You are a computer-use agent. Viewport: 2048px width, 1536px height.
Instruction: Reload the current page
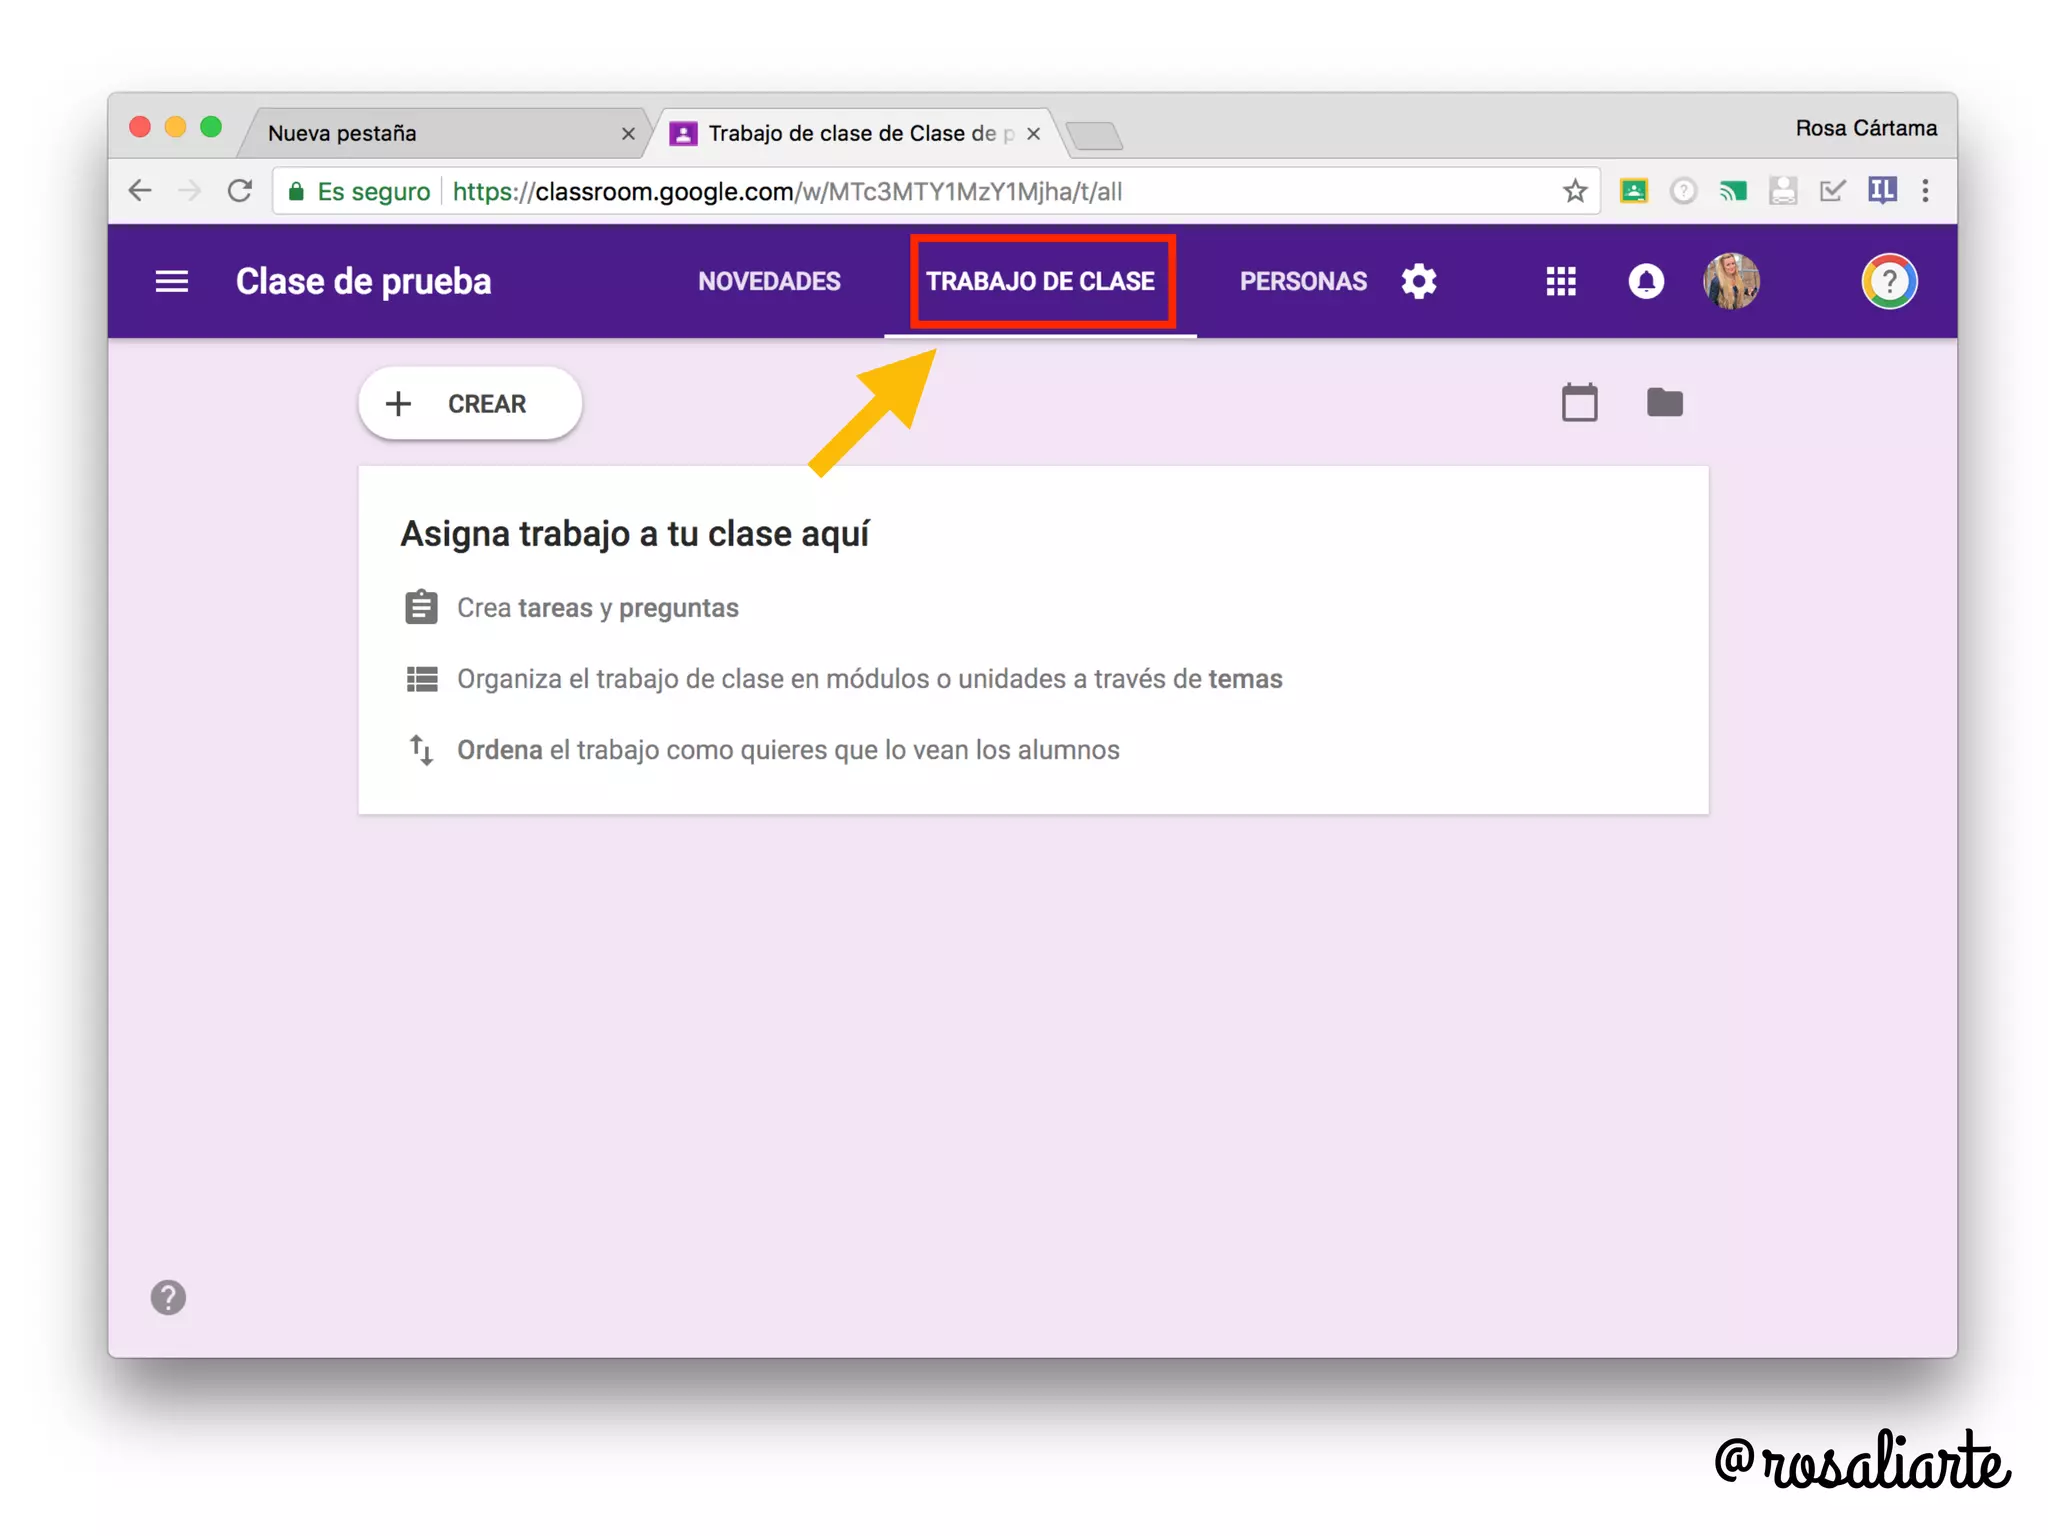[x=240, y=191]
